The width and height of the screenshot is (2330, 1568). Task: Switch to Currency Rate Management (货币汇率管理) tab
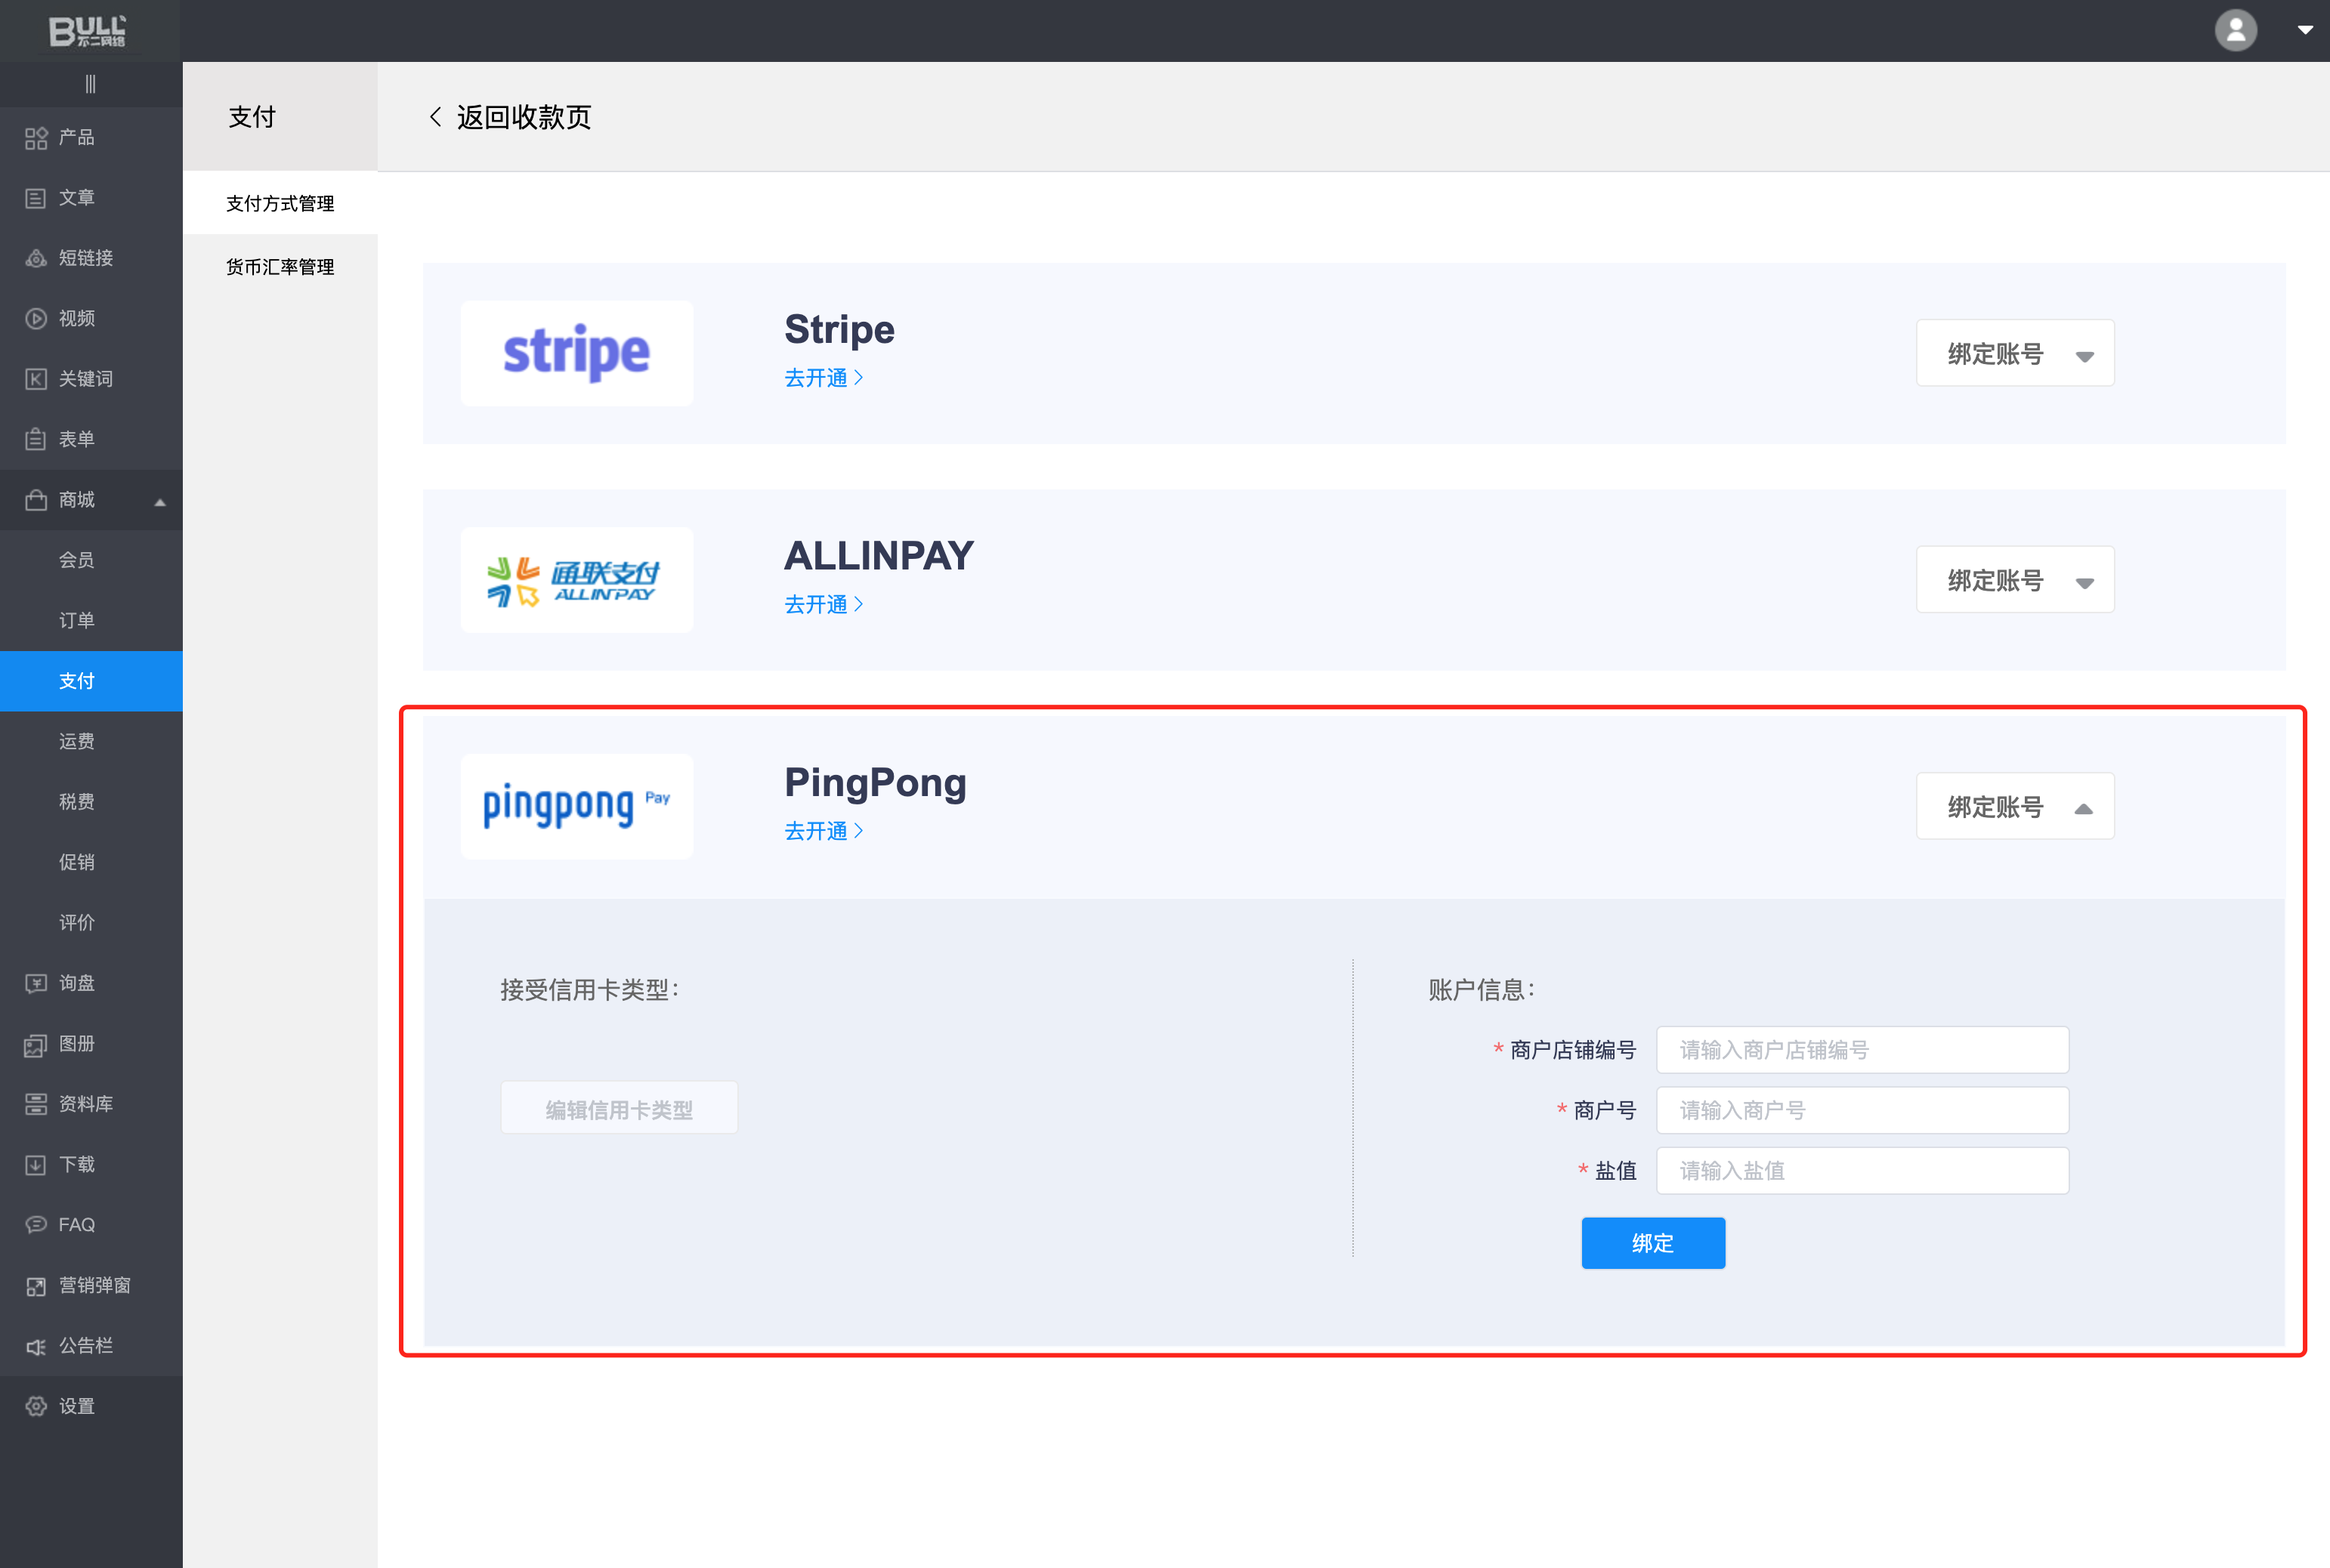pos(280,267)
